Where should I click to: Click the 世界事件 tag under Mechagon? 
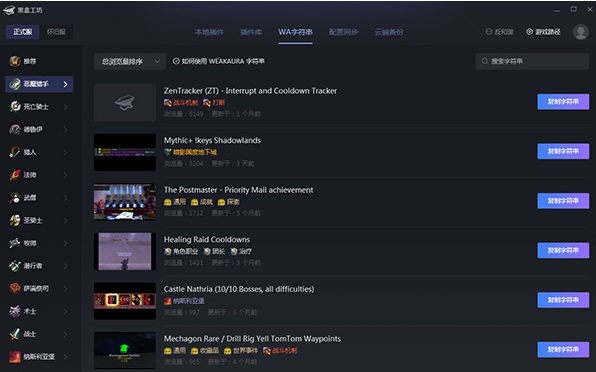(x=241, y=350)
